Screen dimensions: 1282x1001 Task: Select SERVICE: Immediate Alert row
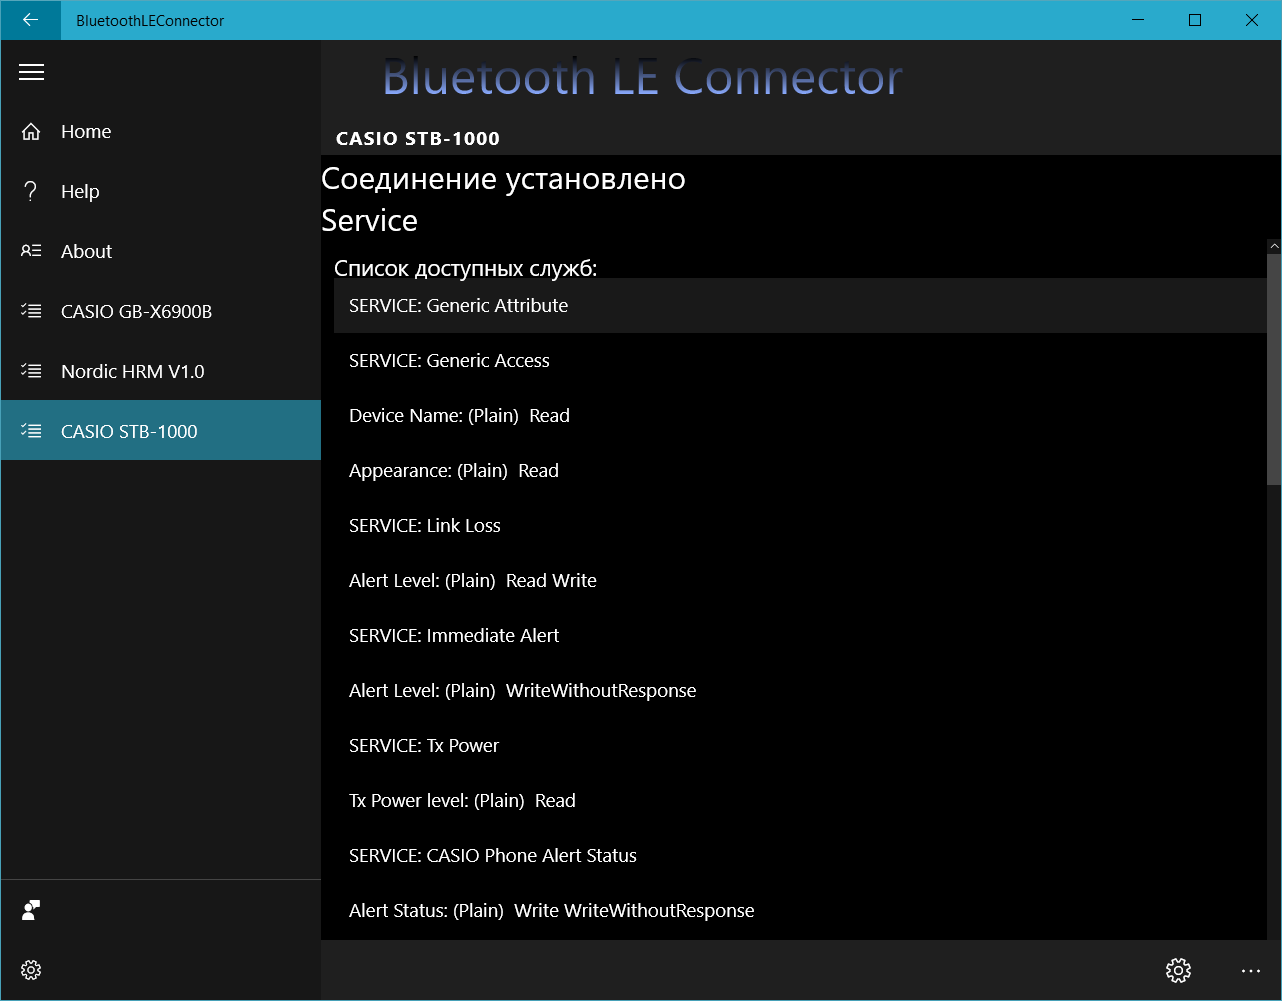coord(800,635)
